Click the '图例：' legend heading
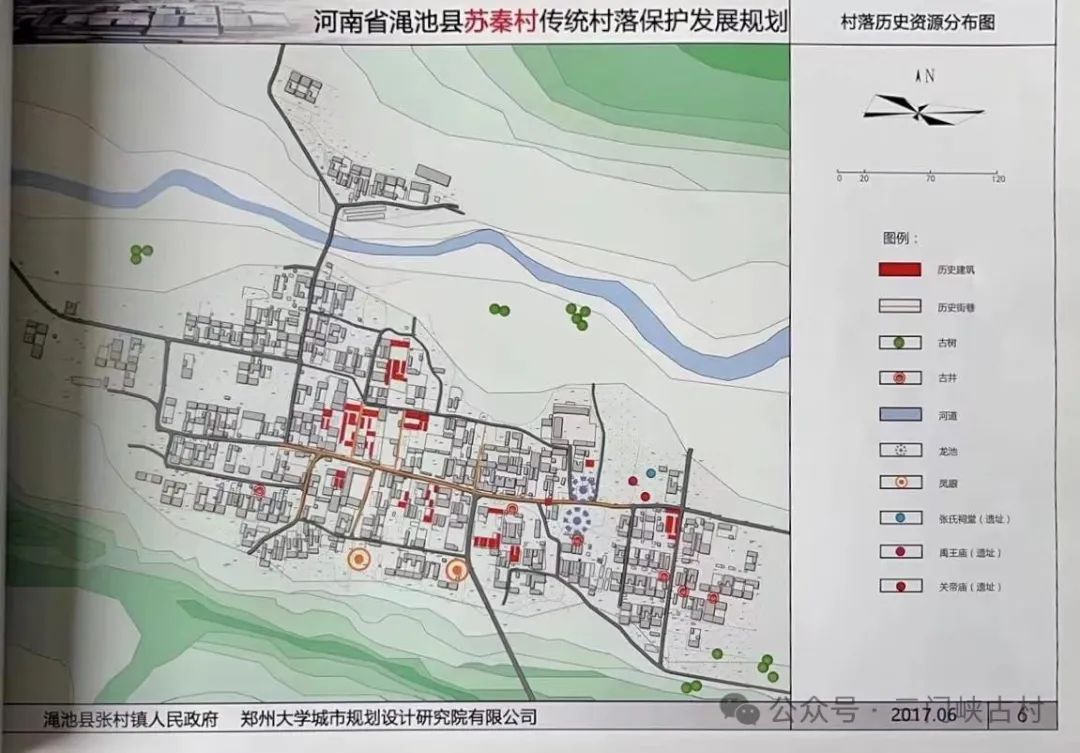 click(x=900, y=238)
